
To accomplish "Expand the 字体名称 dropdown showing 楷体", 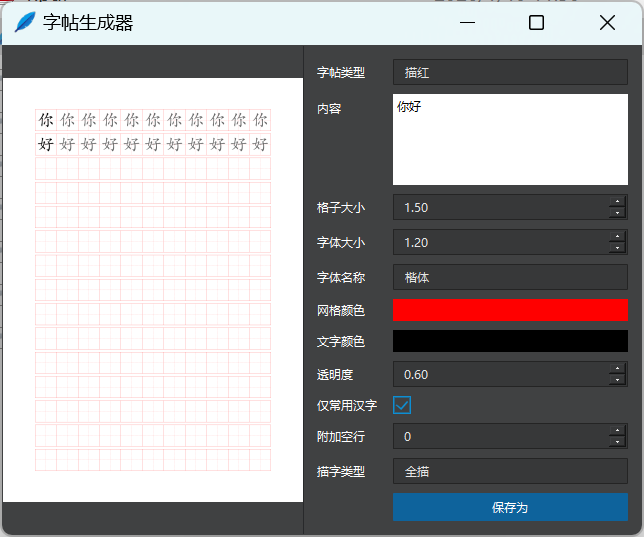I will 509,277.
